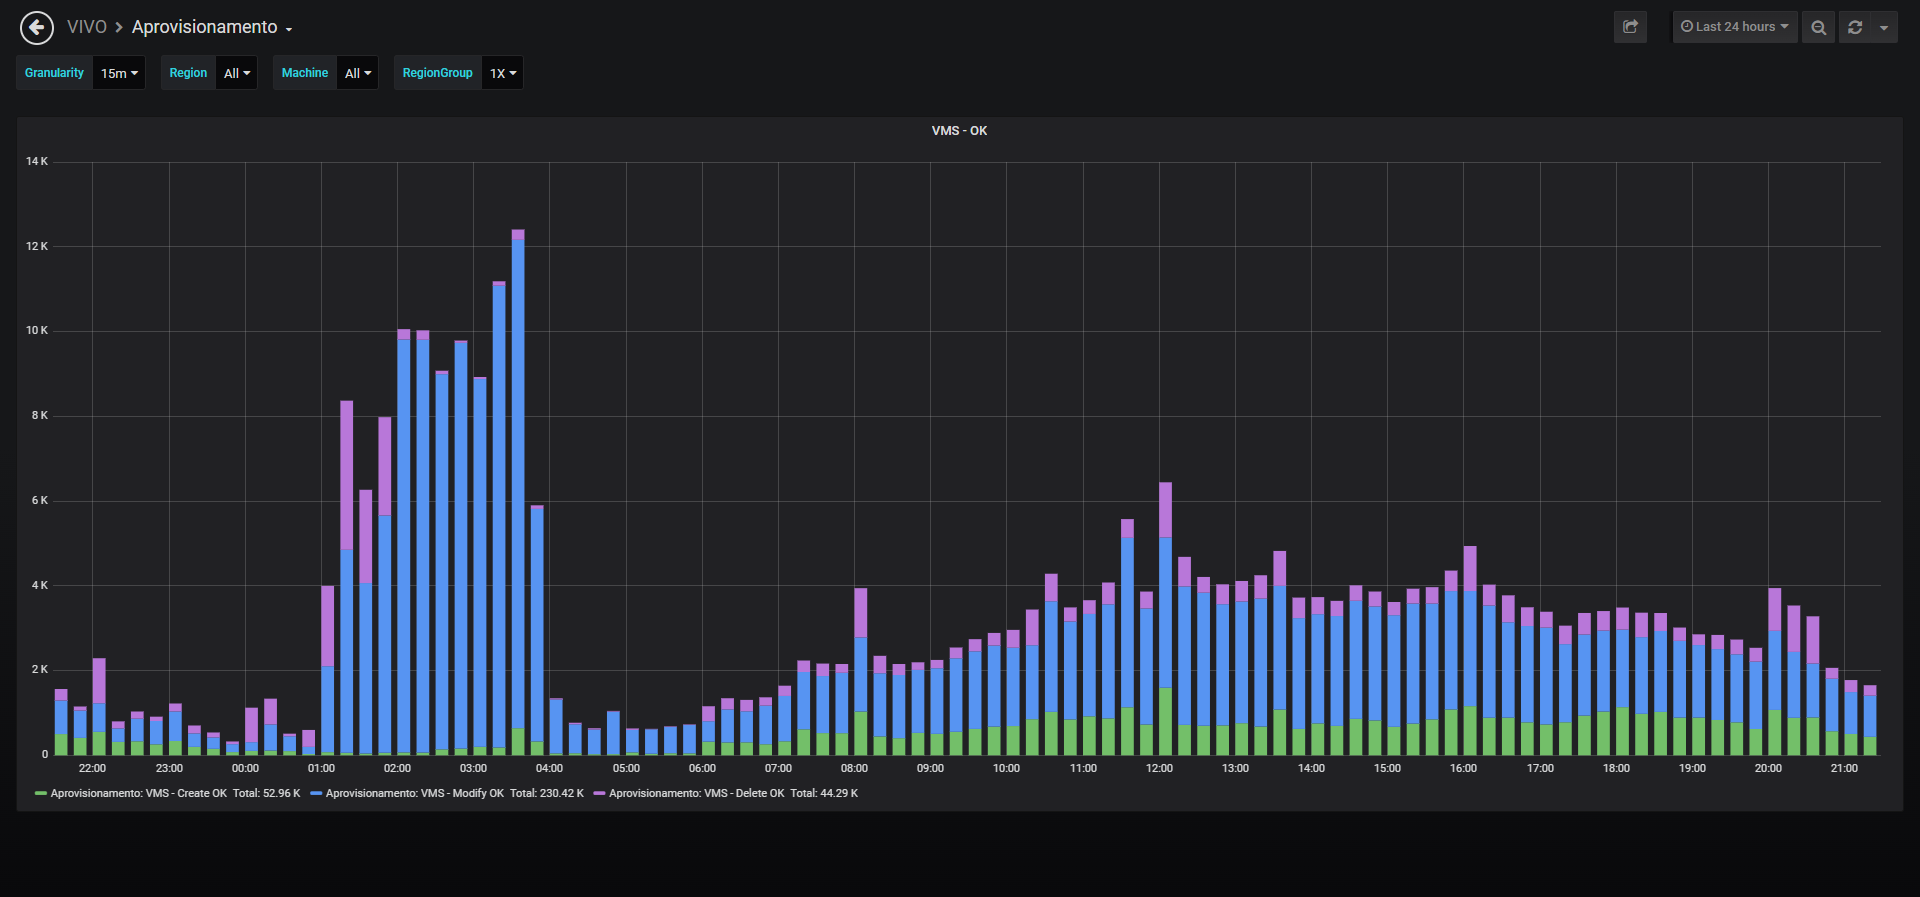Click the '00:00' x-axis time label
Image resolution: width=1920 pixels, height=897 pixels.
click(x=245, y=768)
